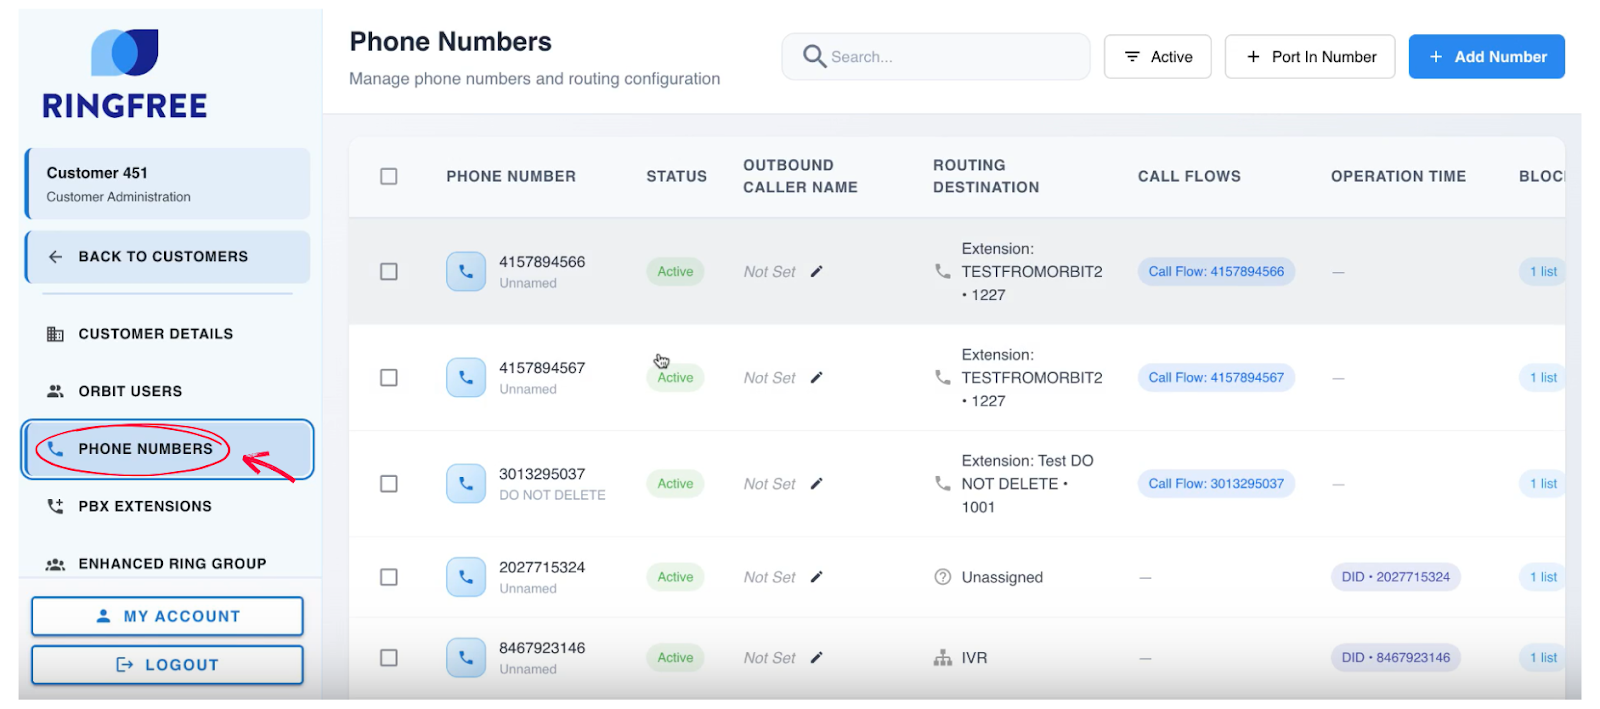Screen dimensions: 1600x709
Task: Click the pencil icon in the 3013295037 row
Action: click(x=816, y=484)
